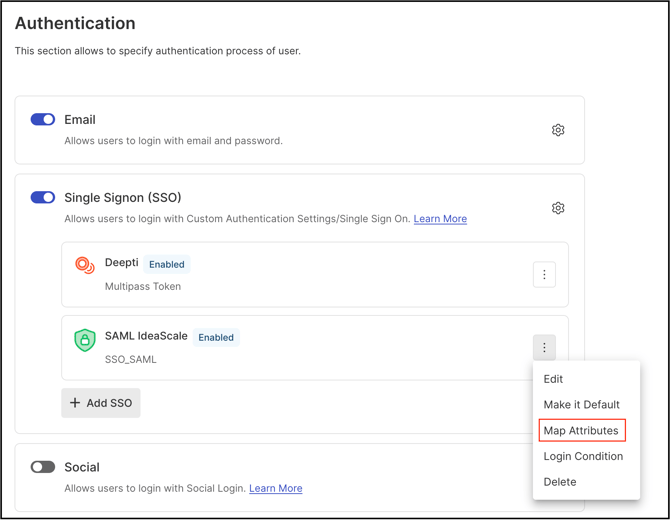
Task: Click plus icon on Add SSO
Action: click(x=75, y=403)
